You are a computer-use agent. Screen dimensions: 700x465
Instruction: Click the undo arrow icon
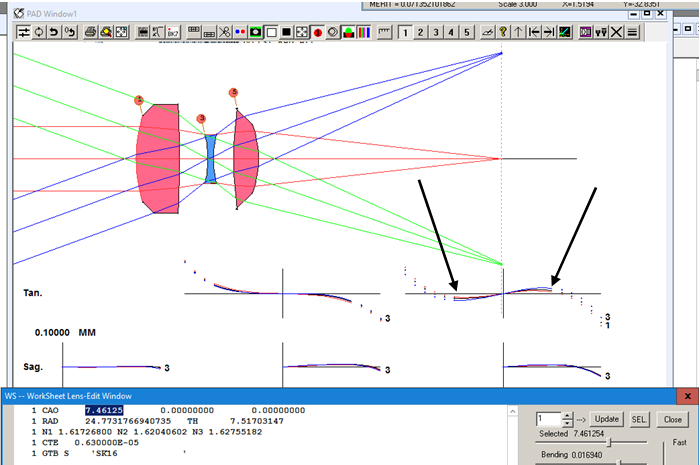tap(54, 32)
